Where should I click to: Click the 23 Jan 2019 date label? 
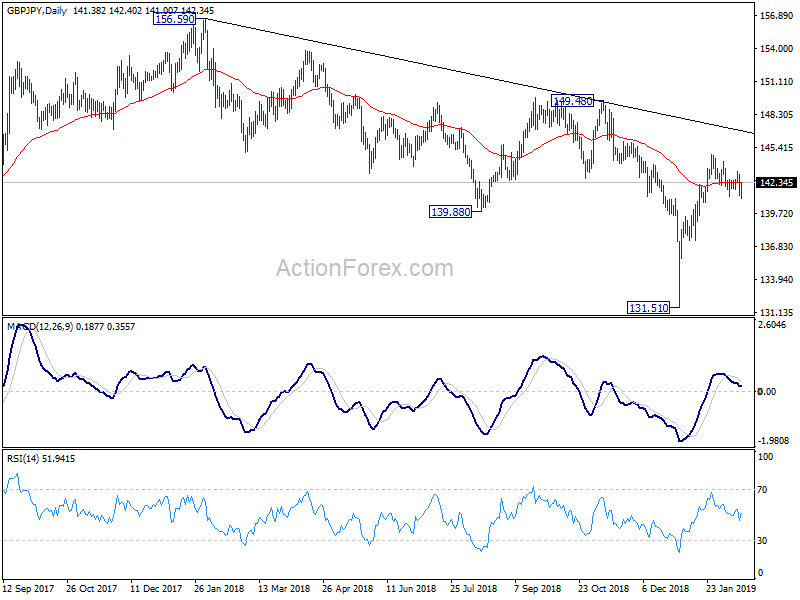tap(731, 588)
